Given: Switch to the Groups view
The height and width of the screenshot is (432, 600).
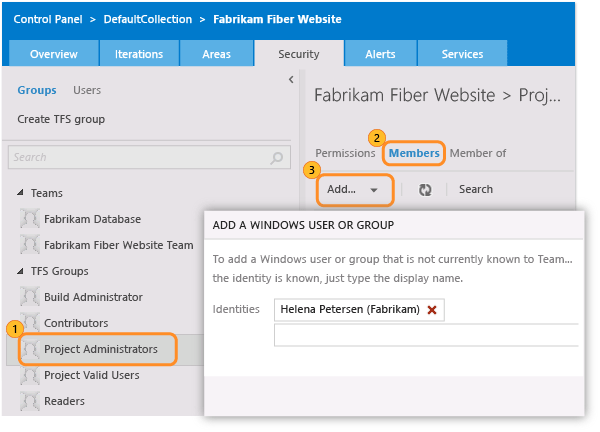Looking at the screenshot, I should pyautogui.click(x=37, y=90).
